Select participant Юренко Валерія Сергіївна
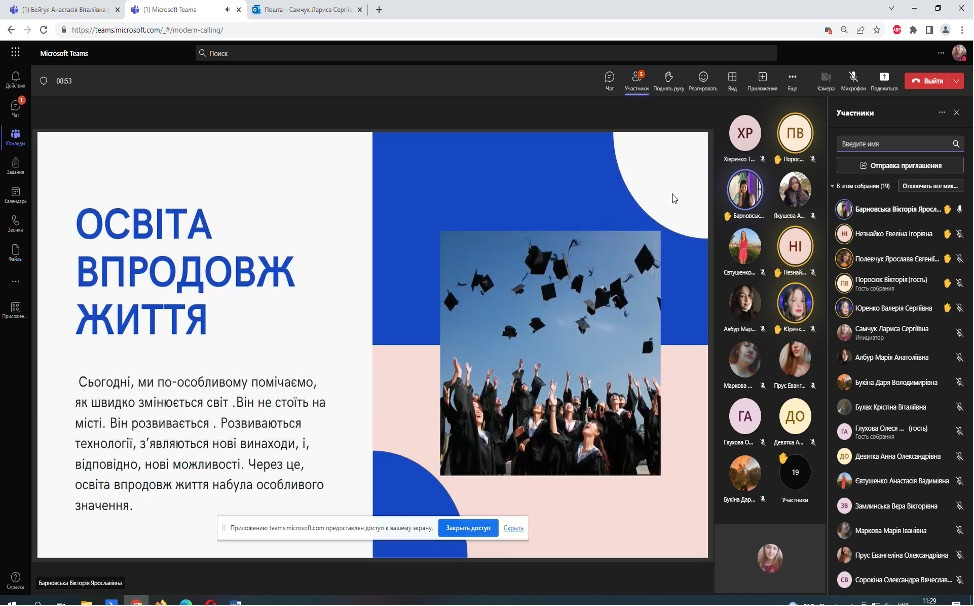This screenshot has height=606, width=974. [x=899, y=308]
